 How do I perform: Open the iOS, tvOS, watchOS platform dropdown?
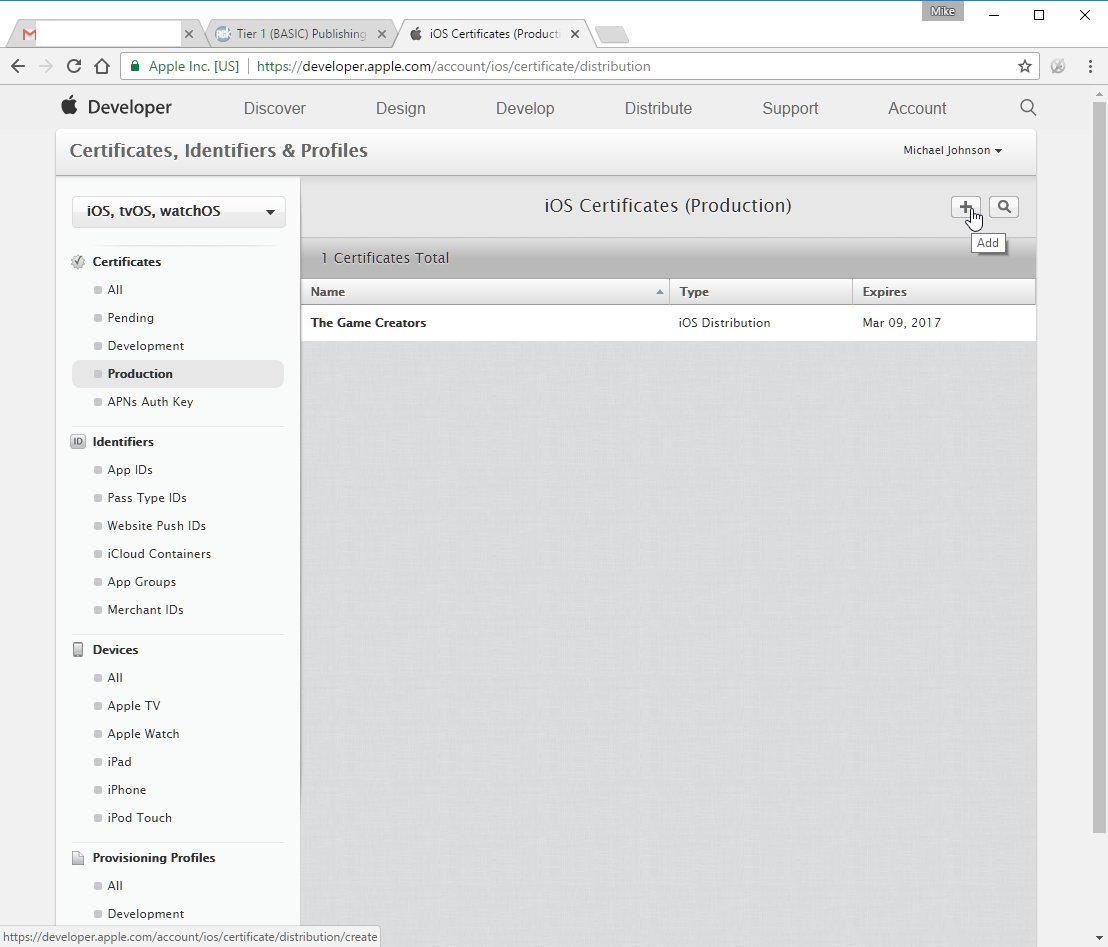tap(179, 212)
